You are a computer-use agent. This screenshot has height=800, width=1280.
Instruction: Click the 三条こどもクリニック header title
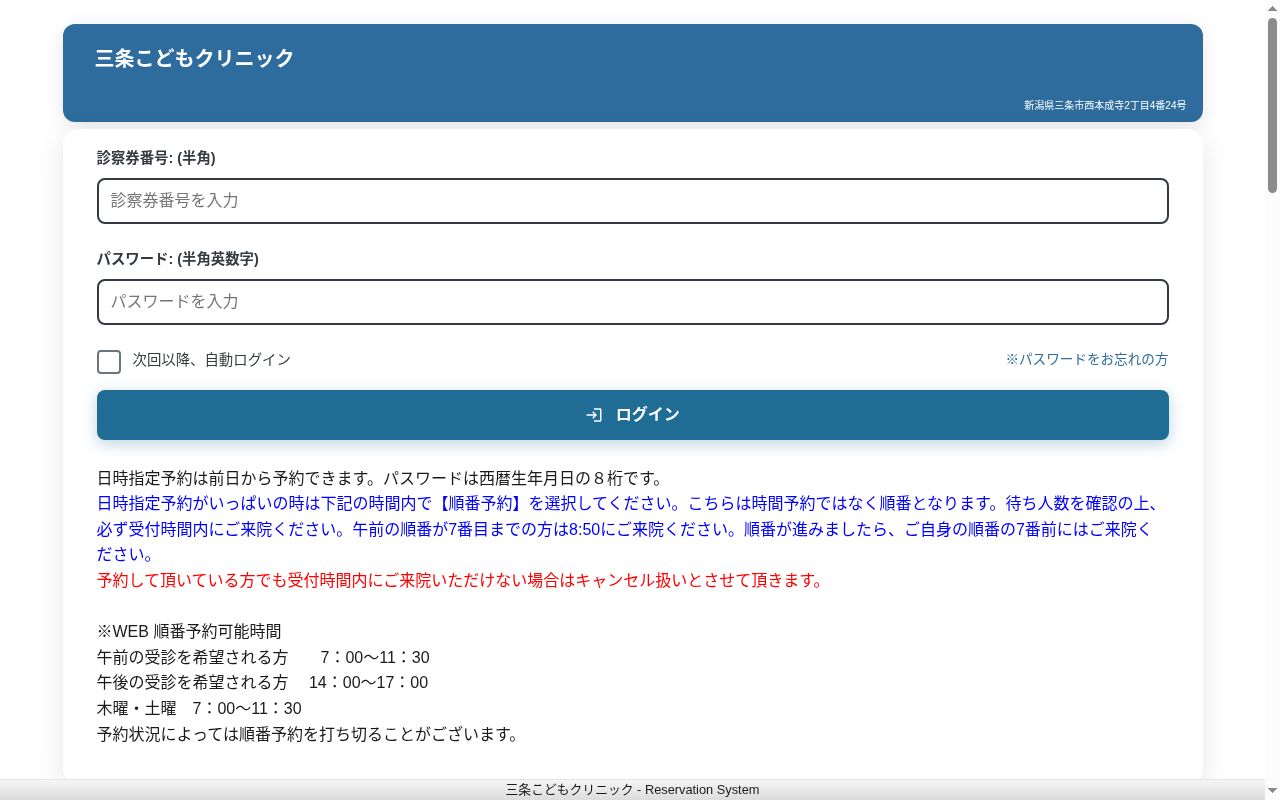pos(195,58)
